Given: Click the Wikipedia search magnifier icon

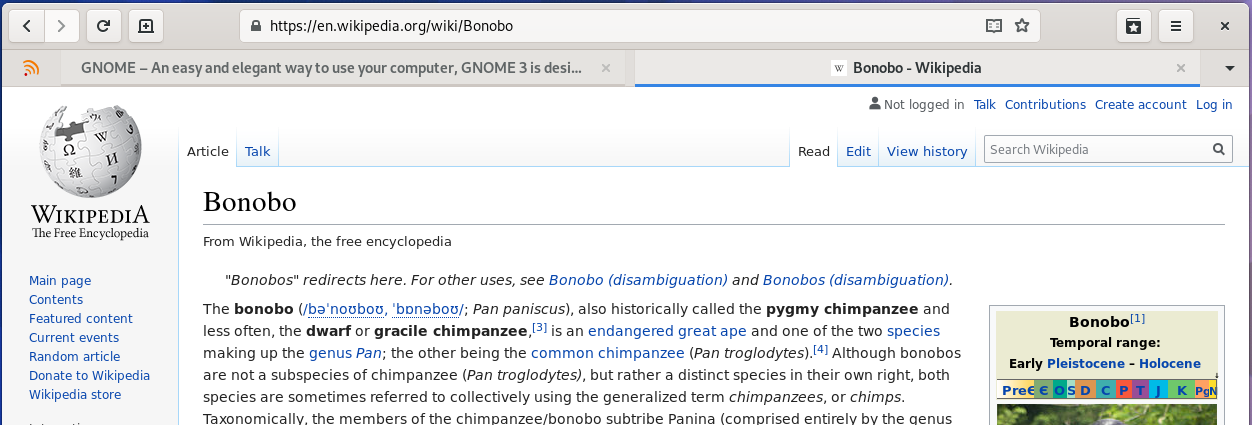Looking at the screenshot, I should (x=1219, y=150).
